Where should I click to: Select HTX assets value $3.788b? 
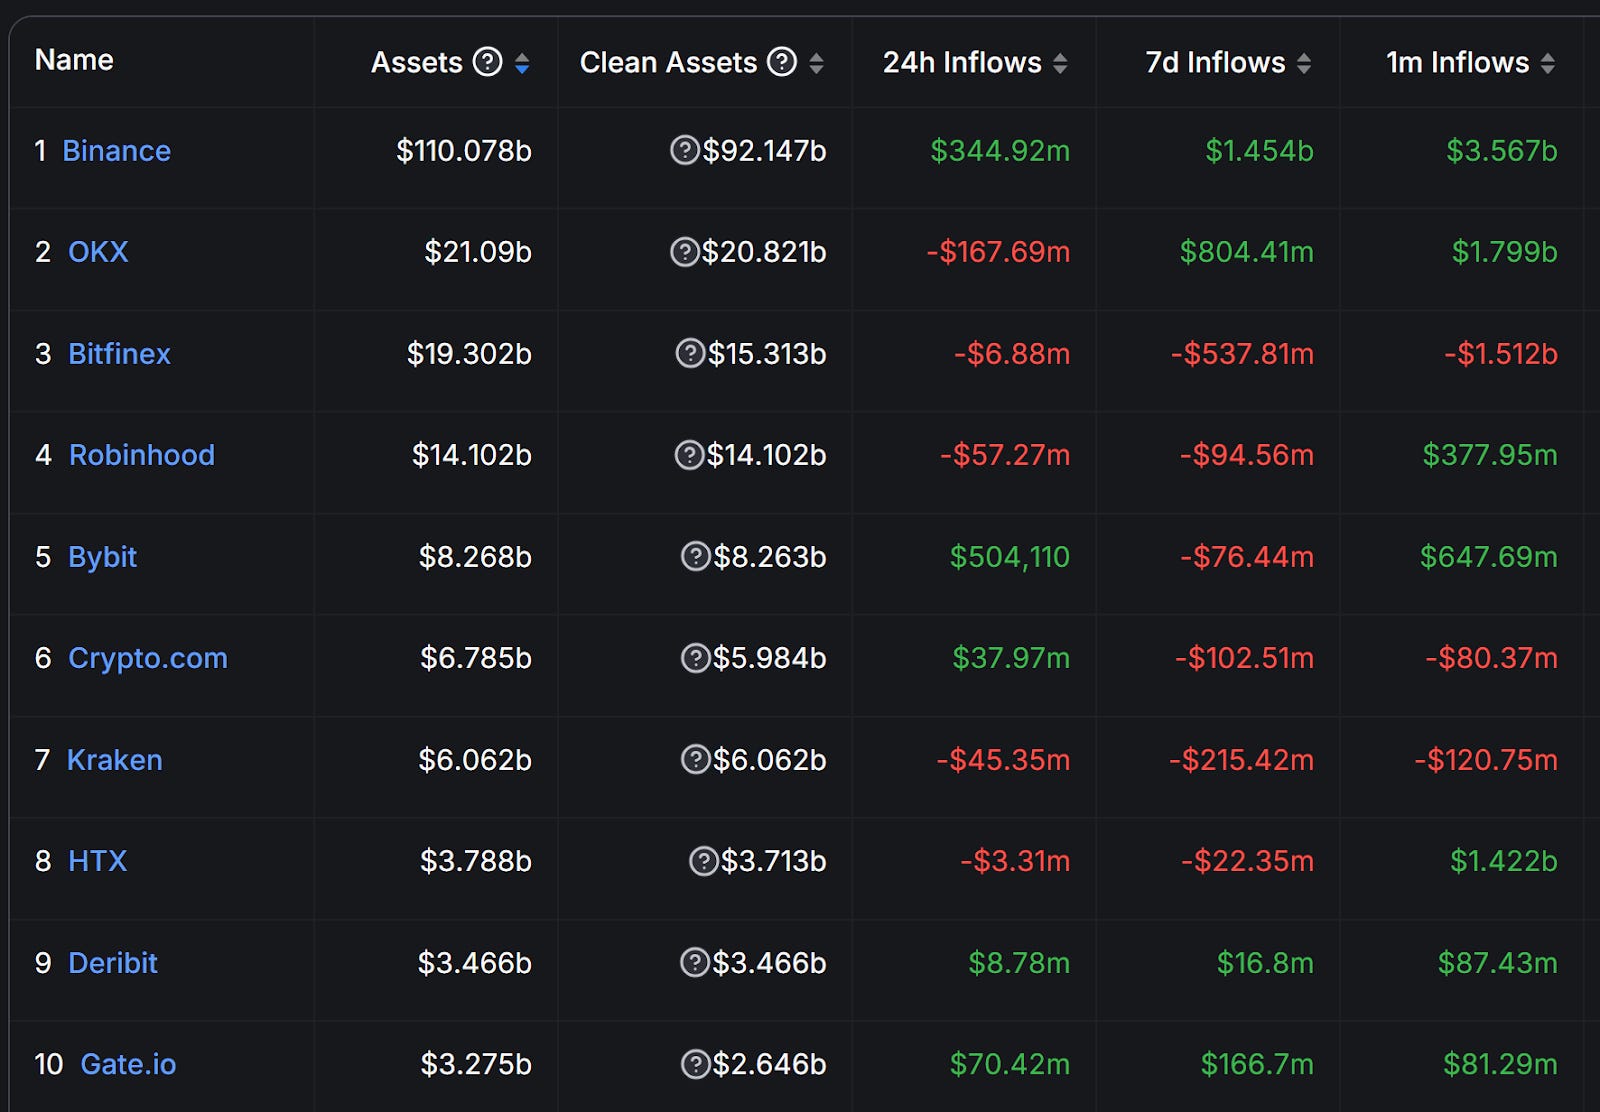pyautogui.click(x=476, y=861)
